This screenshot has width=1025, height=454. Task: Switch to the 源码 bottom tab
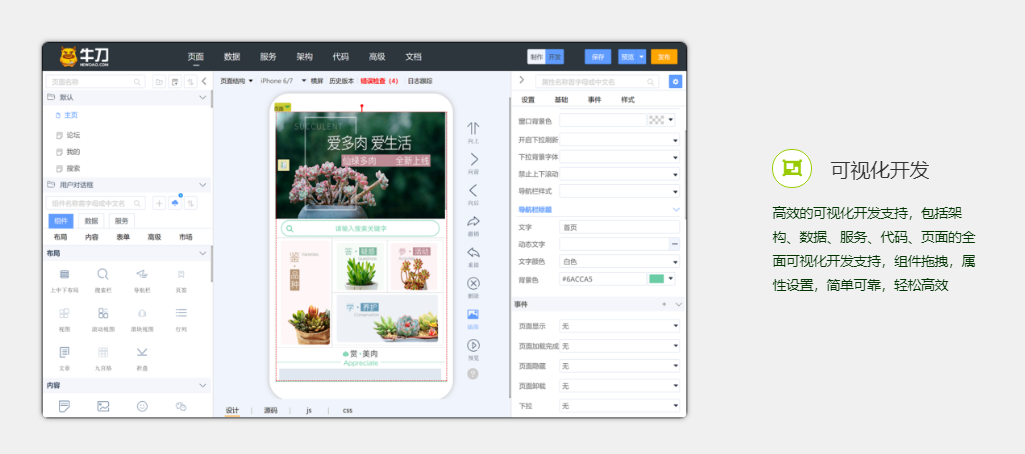point(271,410)
